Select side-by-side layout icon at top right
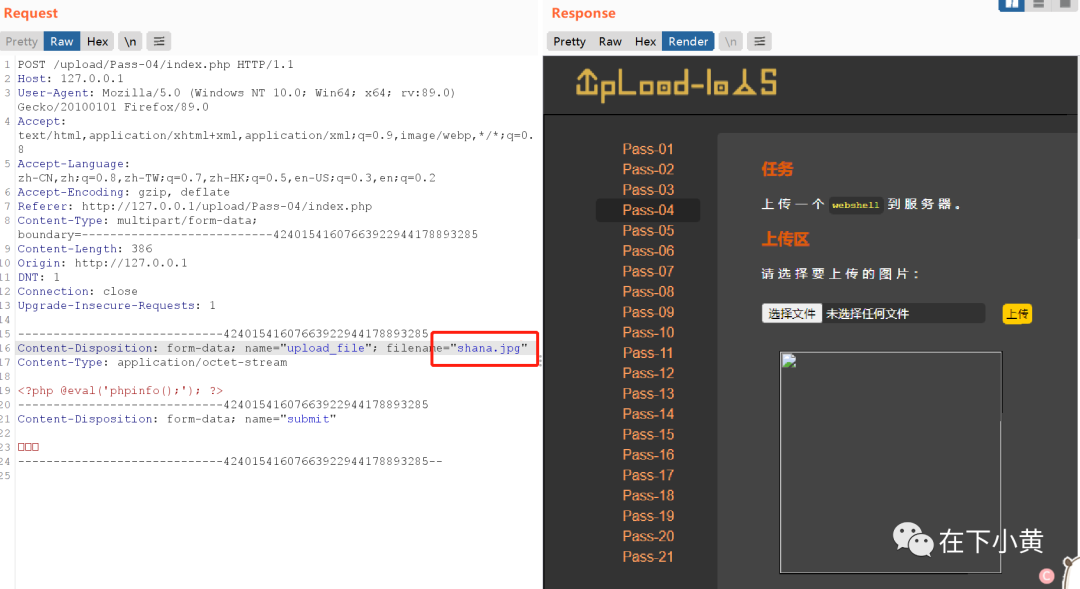The image size is (1080, 589). 1011,4
